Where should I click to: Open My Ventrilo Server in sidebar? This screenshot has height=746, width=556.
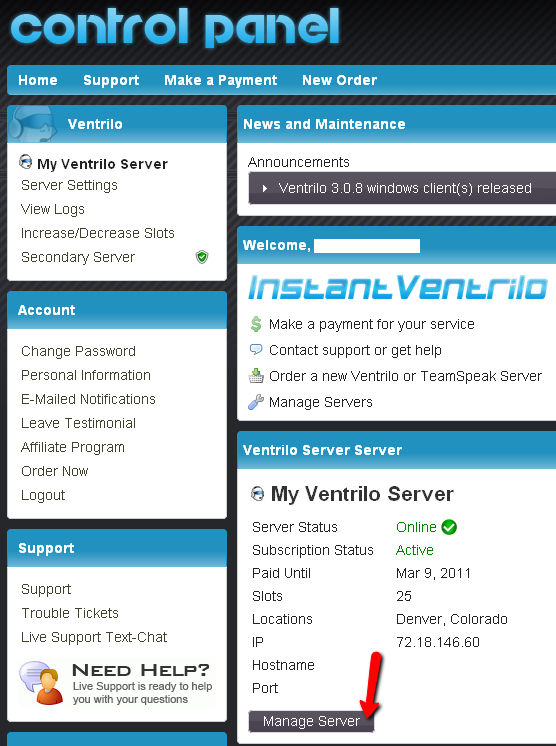tap(103, 164)
